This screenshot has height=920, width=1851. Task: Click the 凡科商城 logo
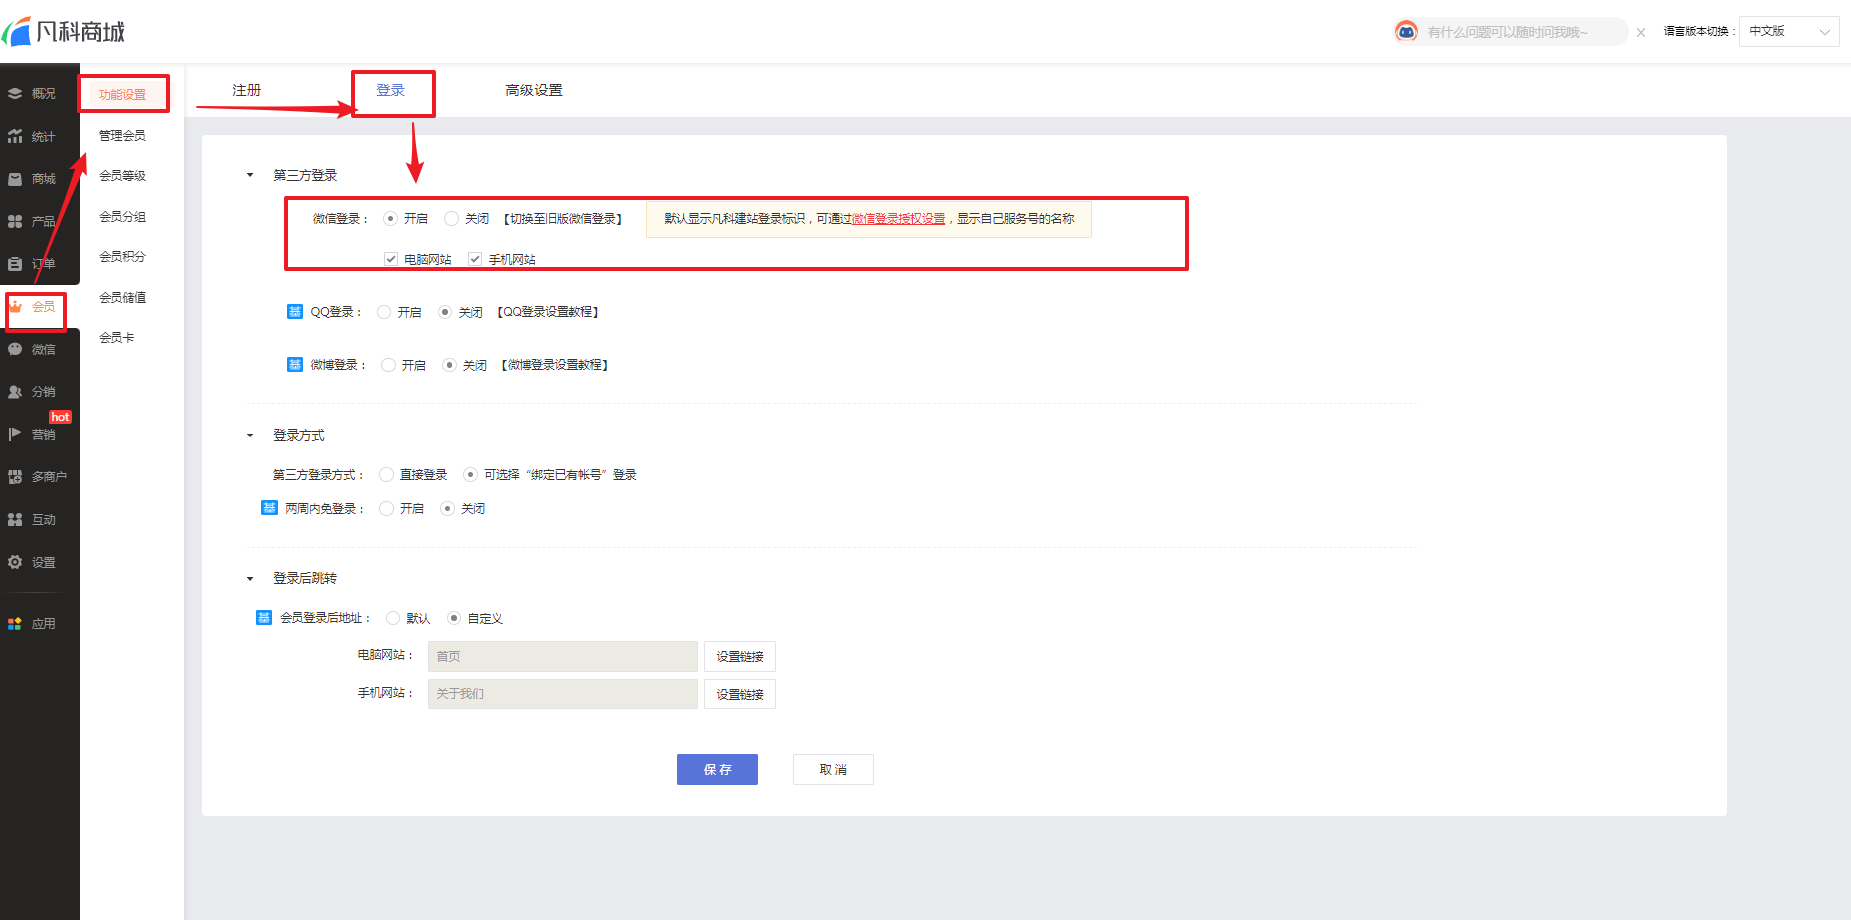(64, 32)
